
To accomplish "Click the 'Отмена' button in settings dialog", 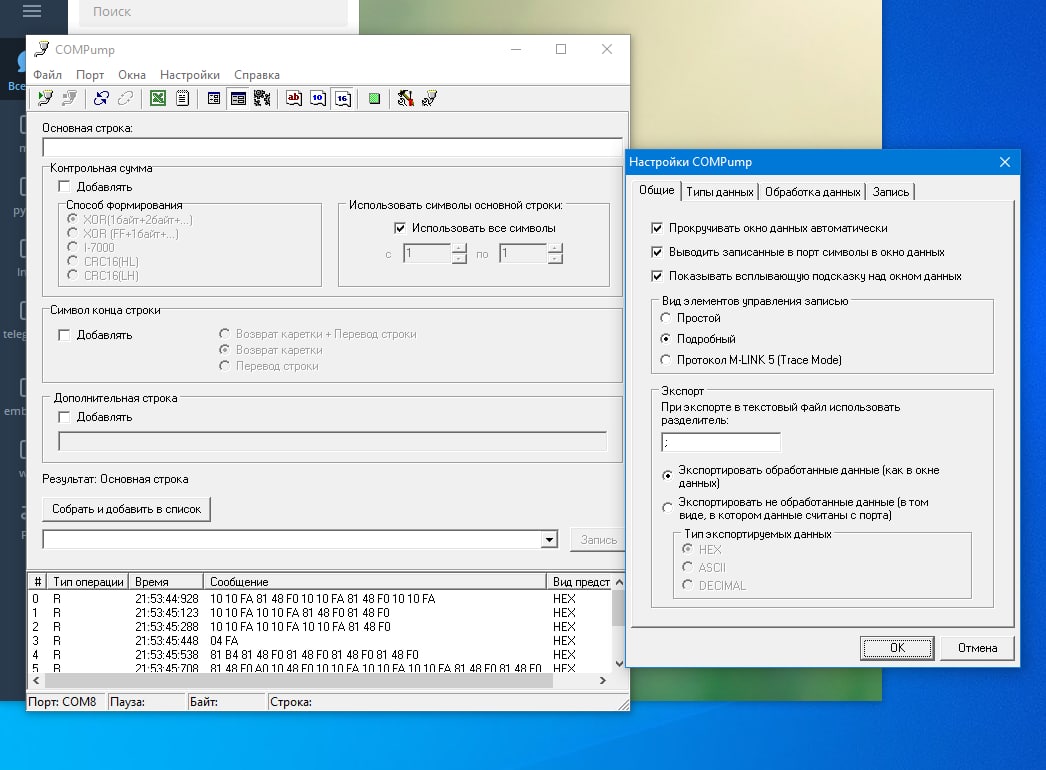I will (x=977, y=648).
